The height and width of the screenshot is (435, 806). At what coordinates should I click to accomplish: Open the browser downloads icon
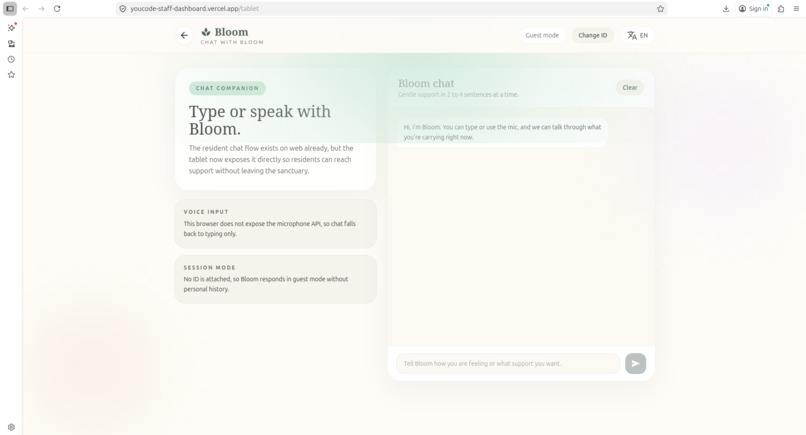[x=726, y=9]
